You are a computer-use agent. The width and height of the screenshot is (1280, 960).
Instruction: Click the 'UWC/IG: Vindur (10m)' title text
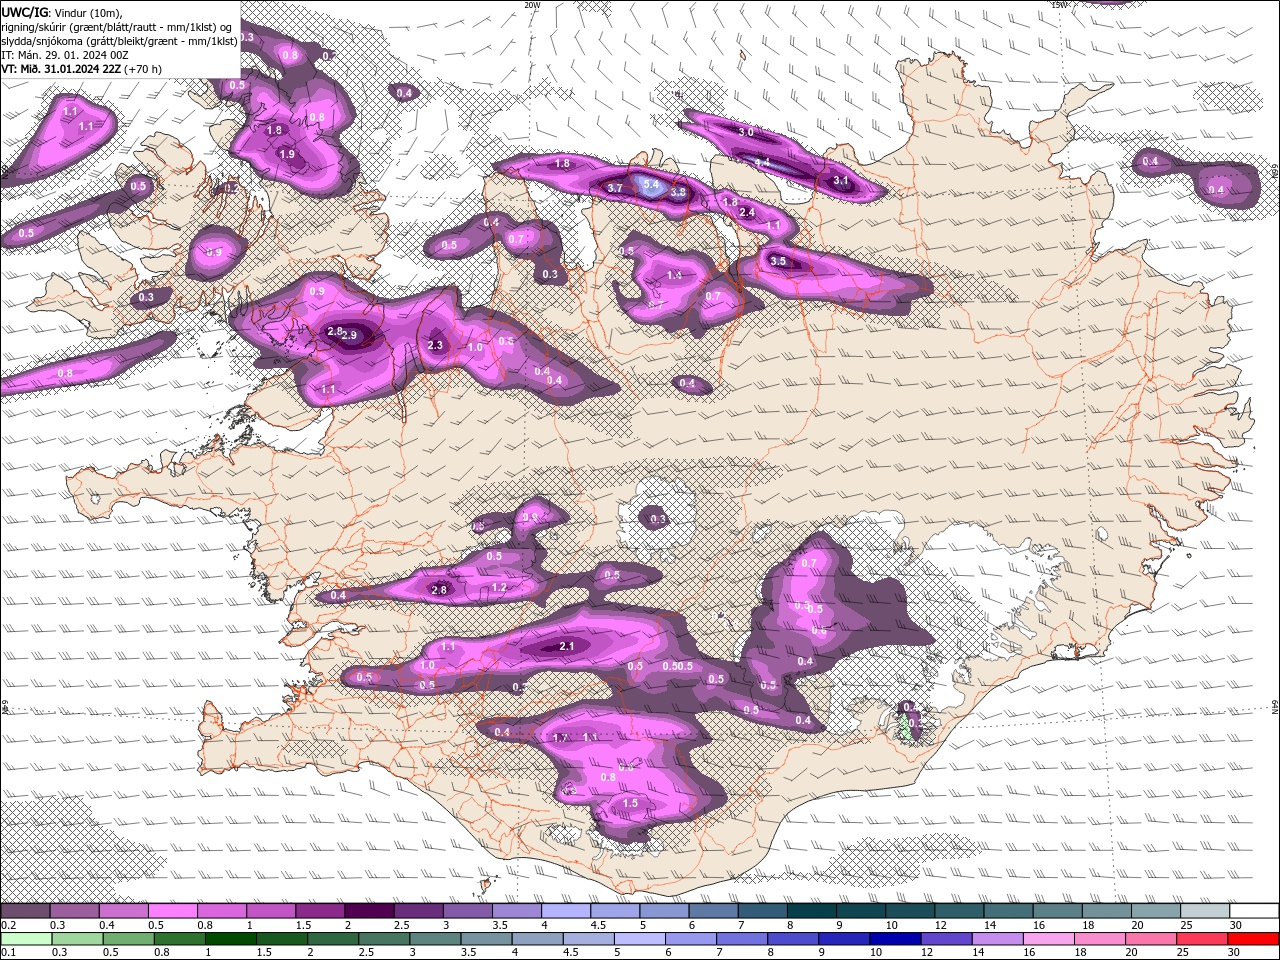(61, 13)
